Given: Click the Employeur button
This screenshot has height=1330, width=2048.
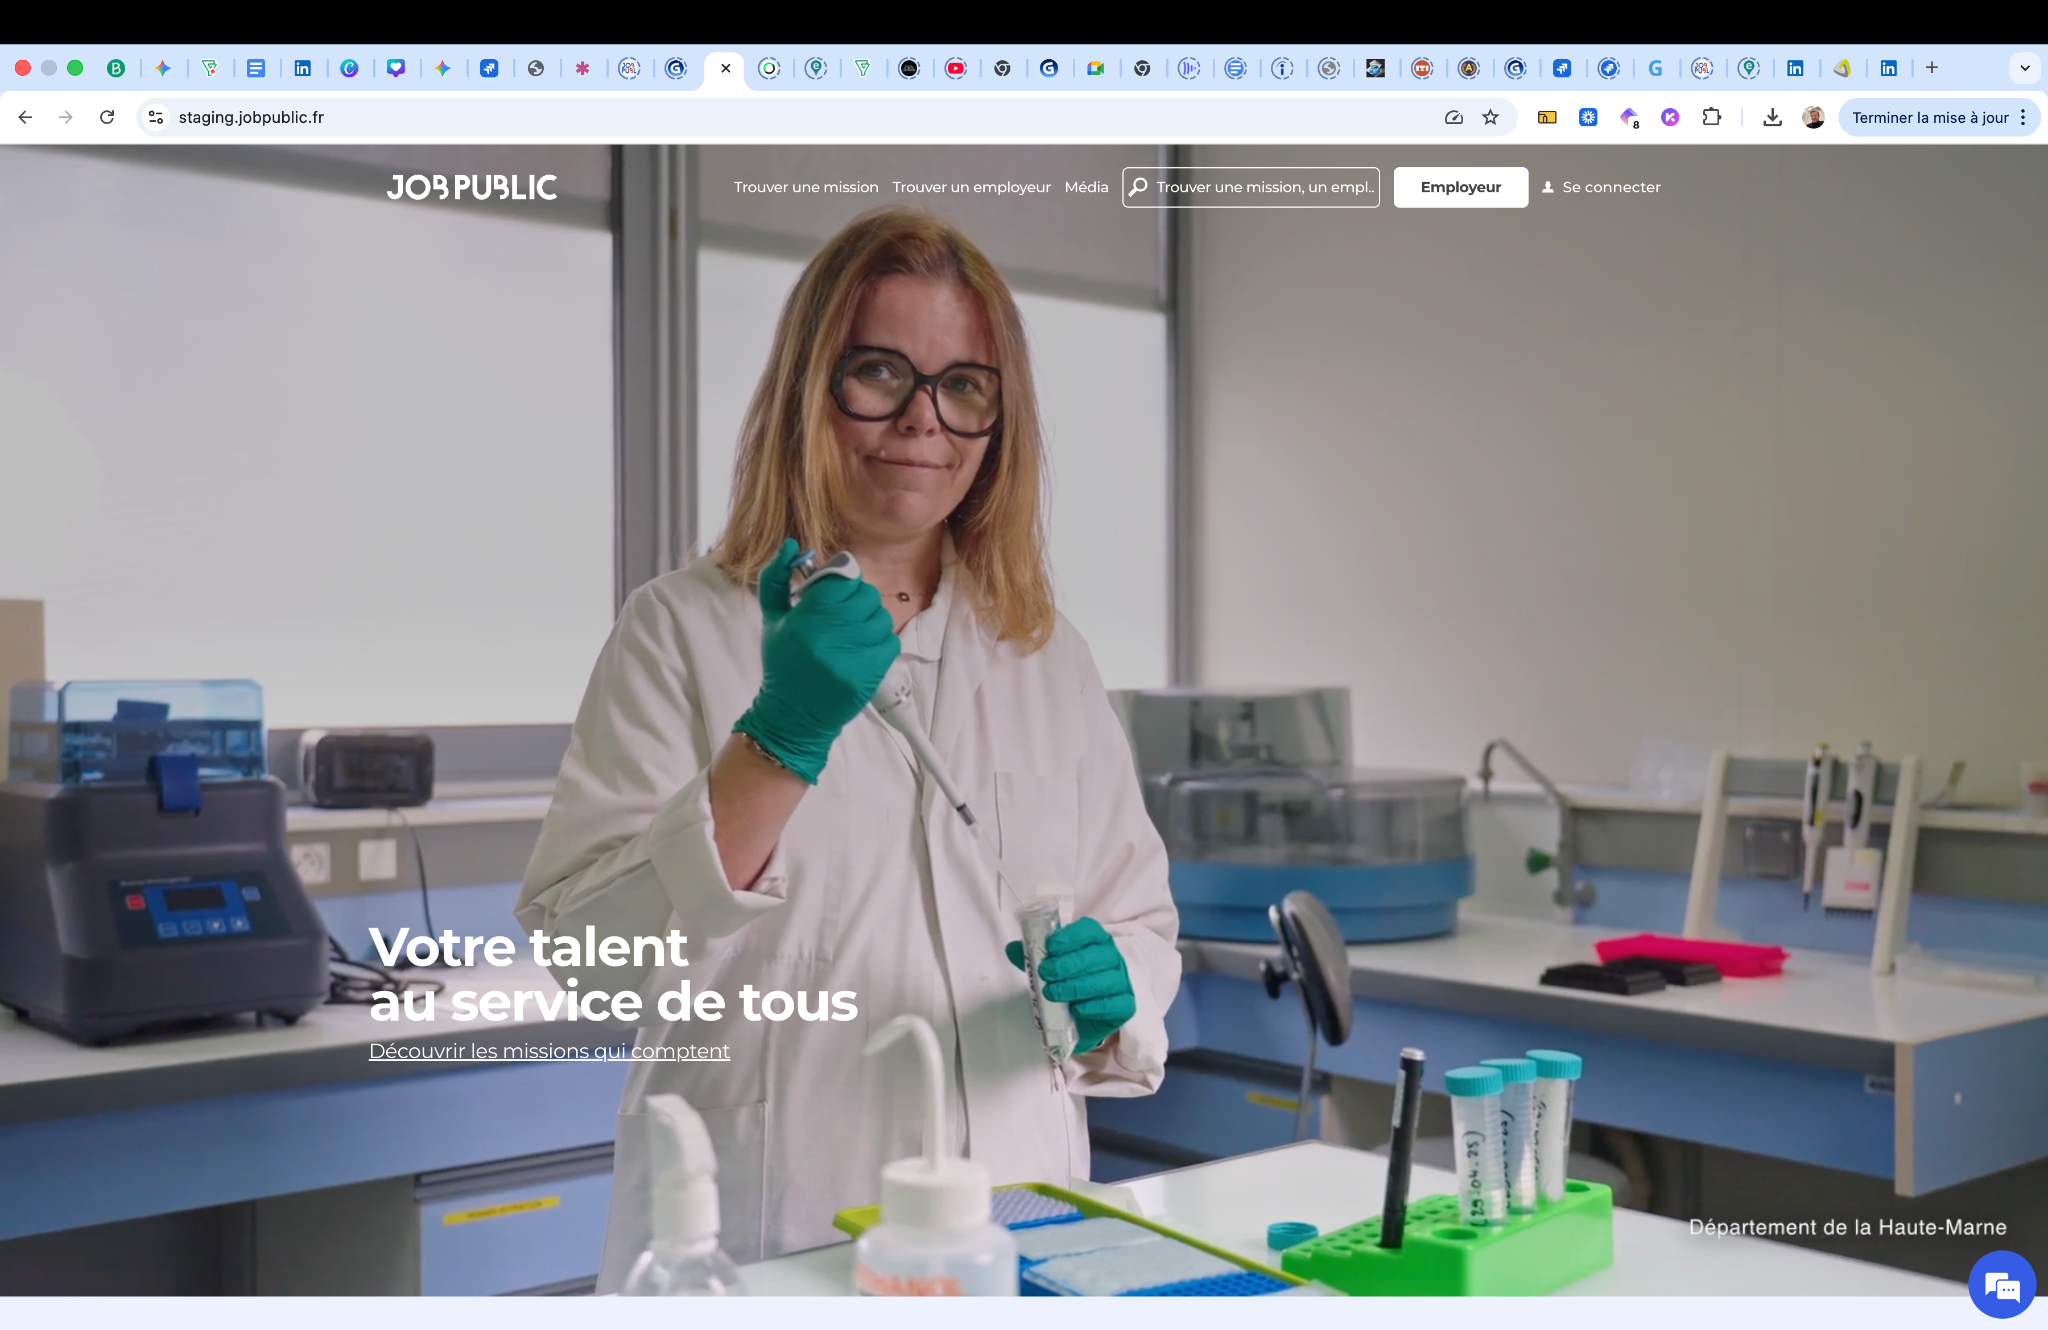Looking at the screenshot, I should pyautogui.click(x=1460, y=187).
